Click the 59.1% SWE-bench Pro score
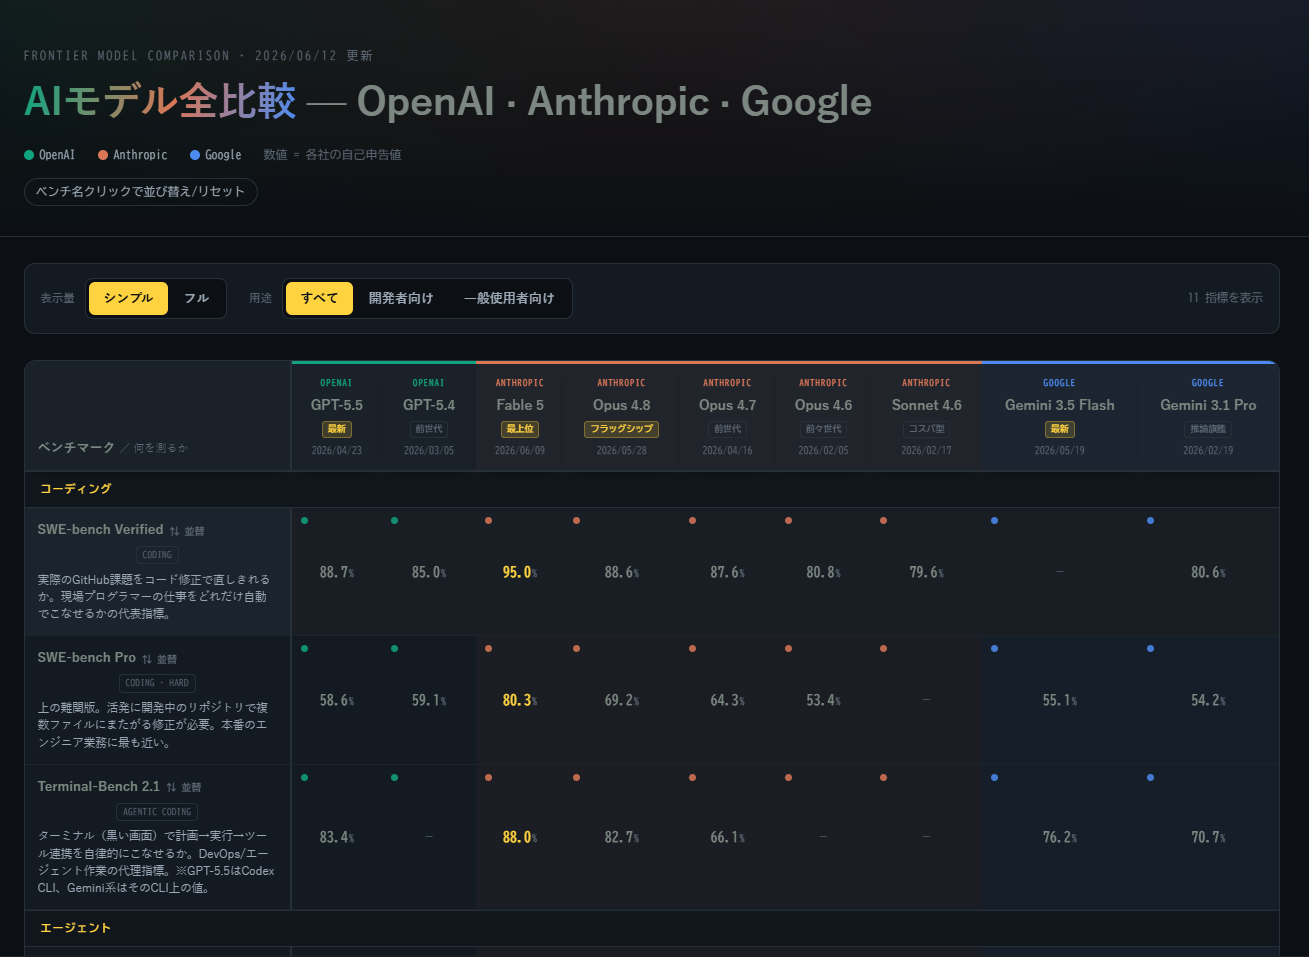The image size is (1309, 957). point(429,700)
